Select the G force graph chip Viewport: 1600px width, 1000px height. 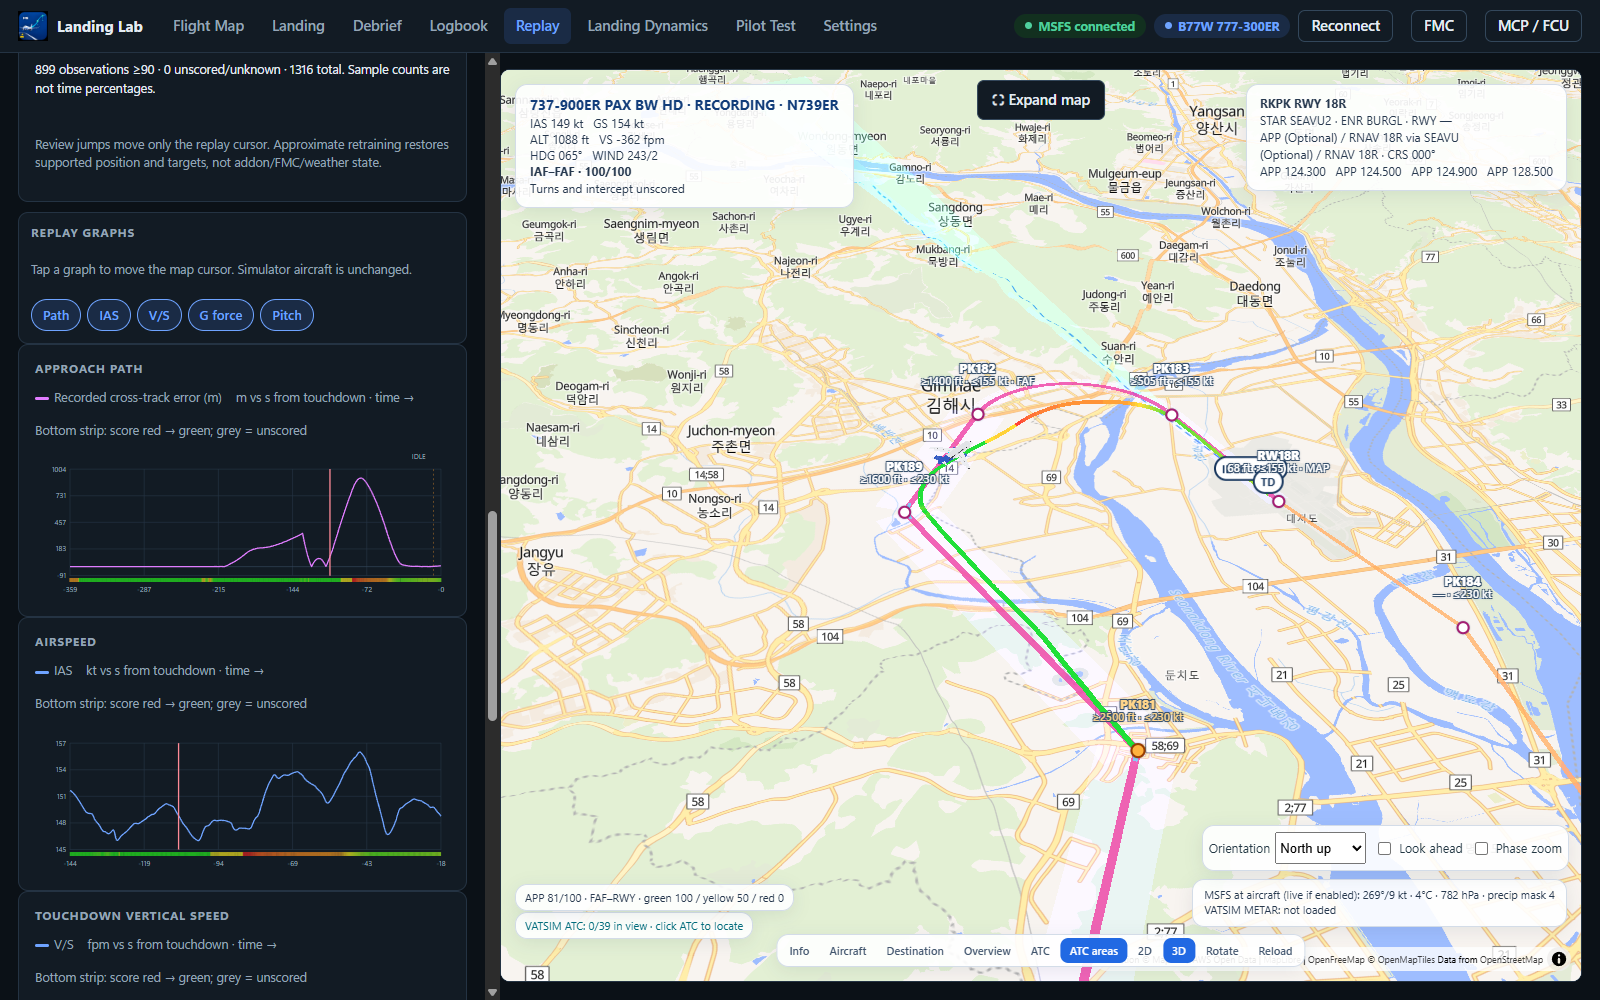[x=220, y=315]
